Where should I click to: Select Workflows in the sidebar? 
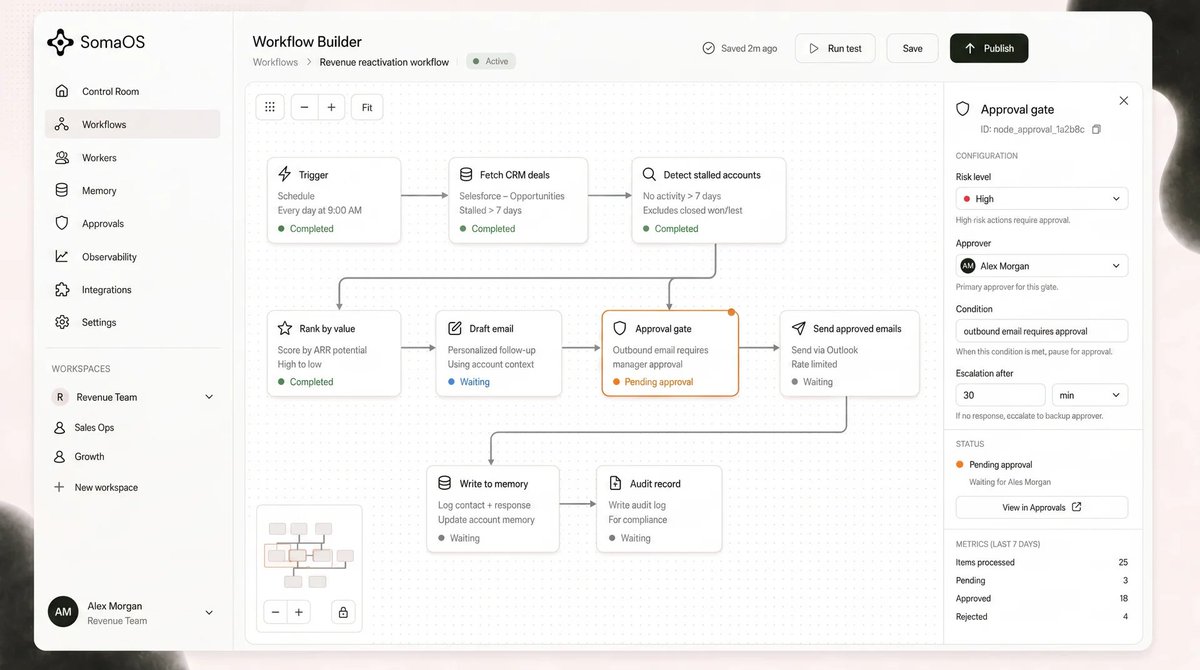(132, 124)
